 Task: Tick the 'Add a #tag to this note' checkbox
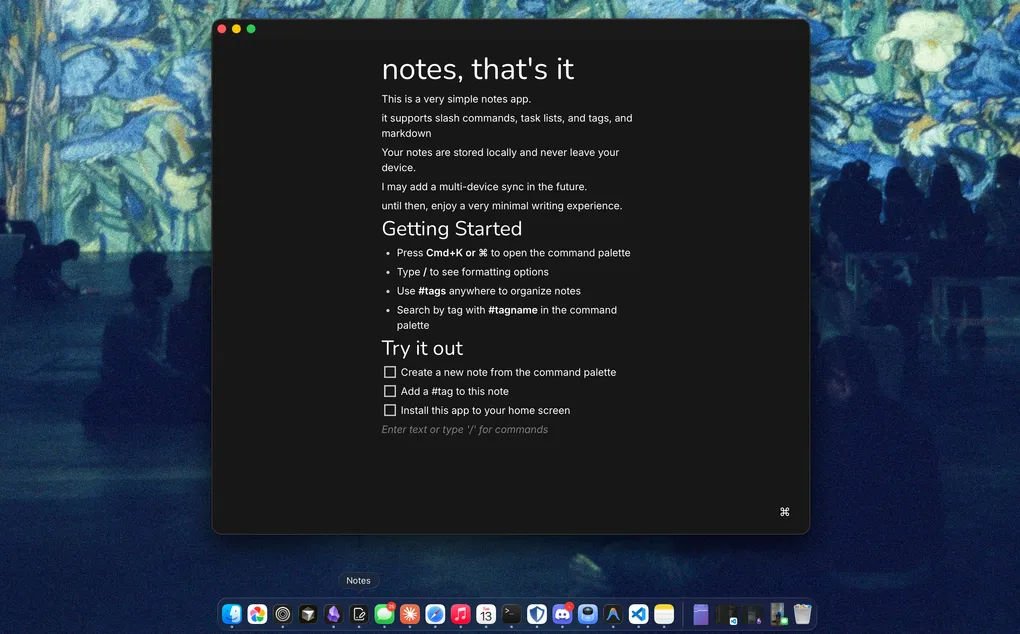pos(390,391)
